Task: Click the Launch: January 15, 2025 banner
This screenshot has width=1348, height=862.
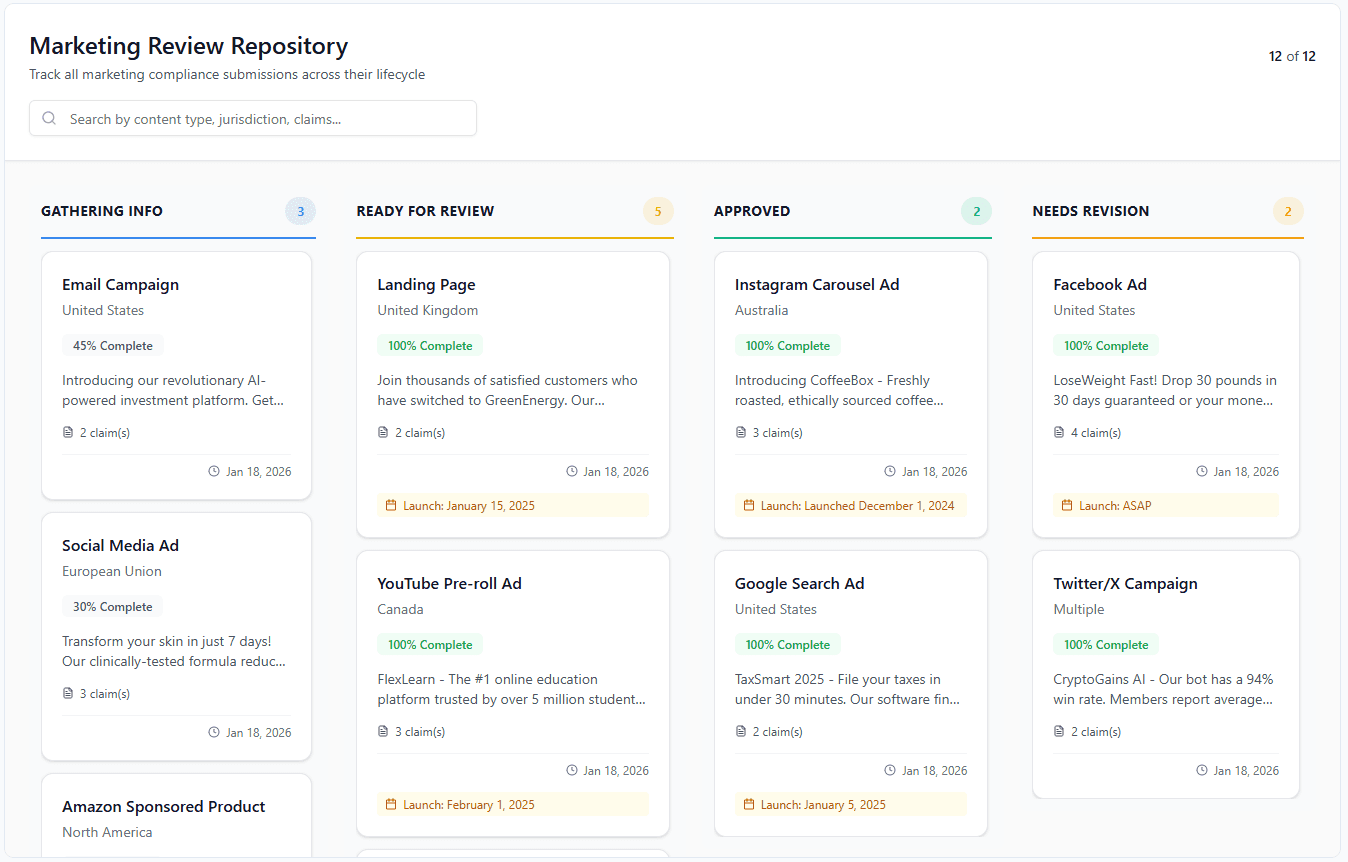Action: coord(513,506)
